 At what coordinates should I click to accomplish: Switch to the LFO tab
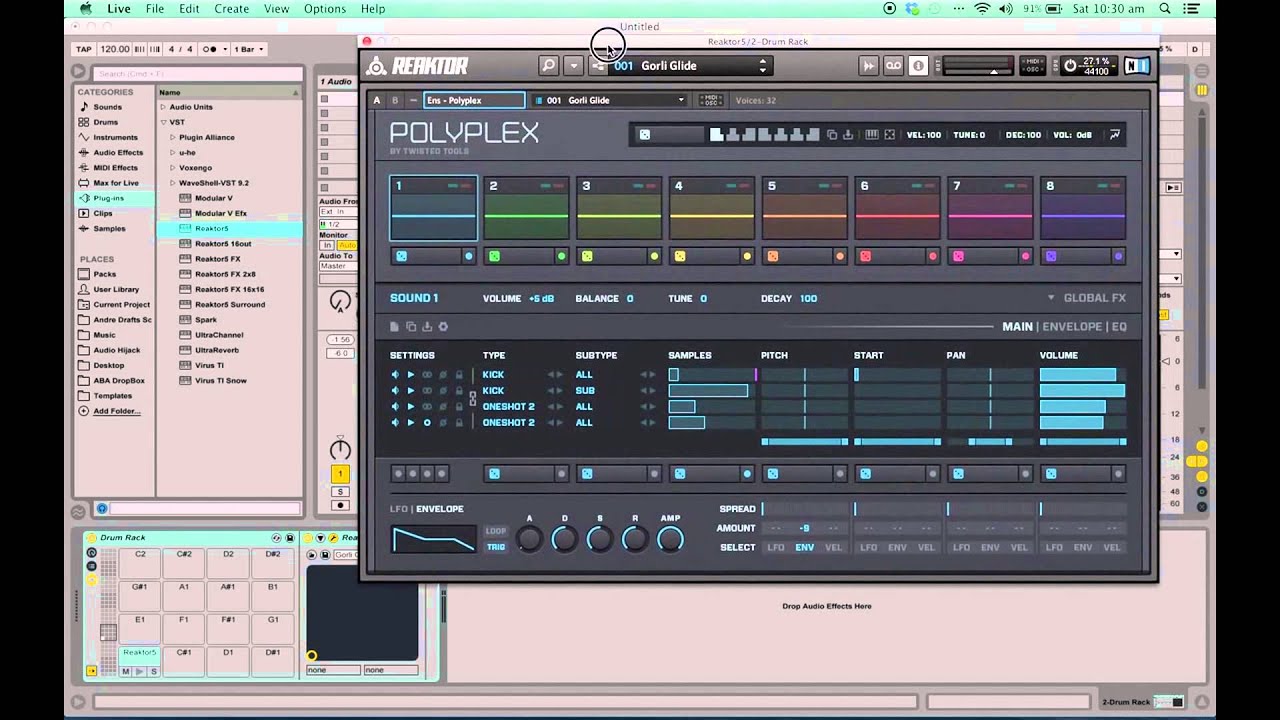[x=400, y=509]
